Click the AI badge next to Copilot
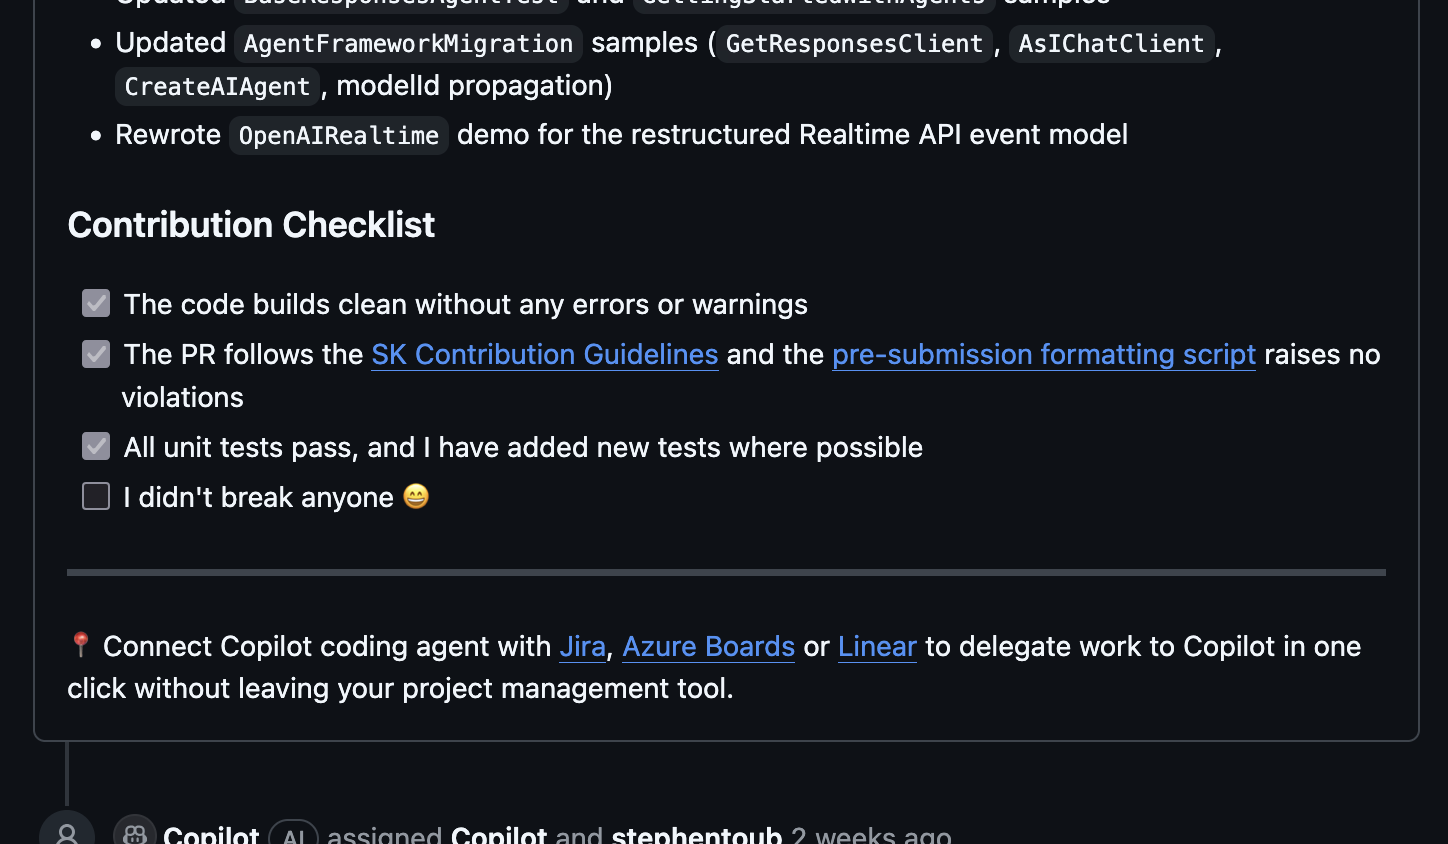 click(x=293, y=834)
